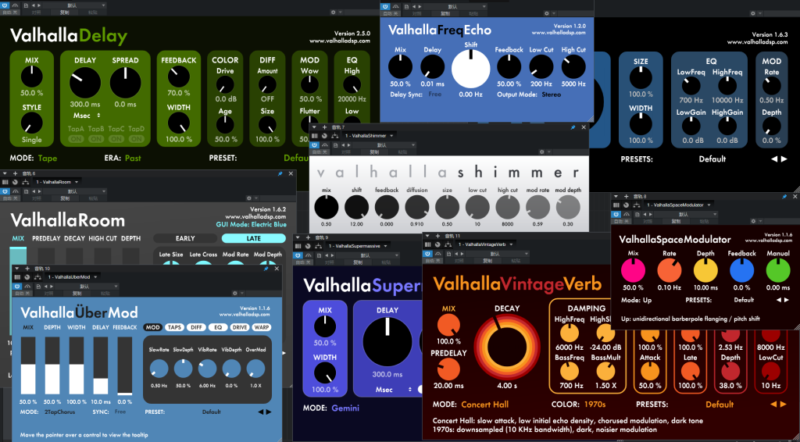Click the ÜberMod SlowRate knob

click(x=158, y=368)
